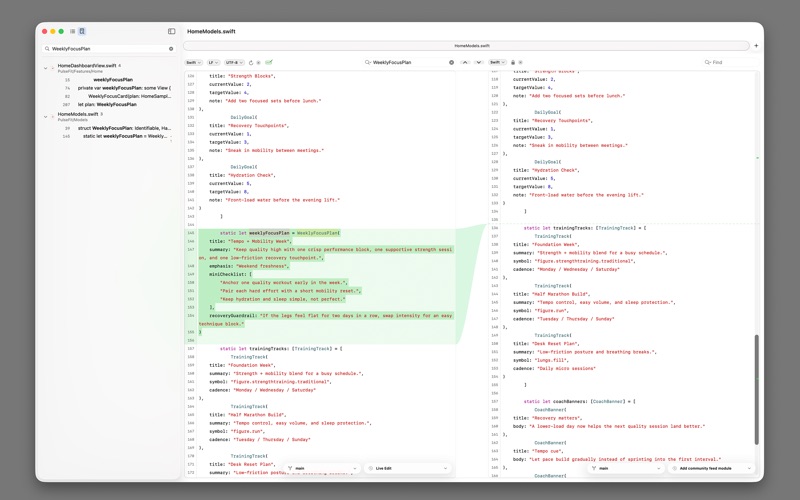Click "Hydration Check" title in left pane

(x=242, y=175)
